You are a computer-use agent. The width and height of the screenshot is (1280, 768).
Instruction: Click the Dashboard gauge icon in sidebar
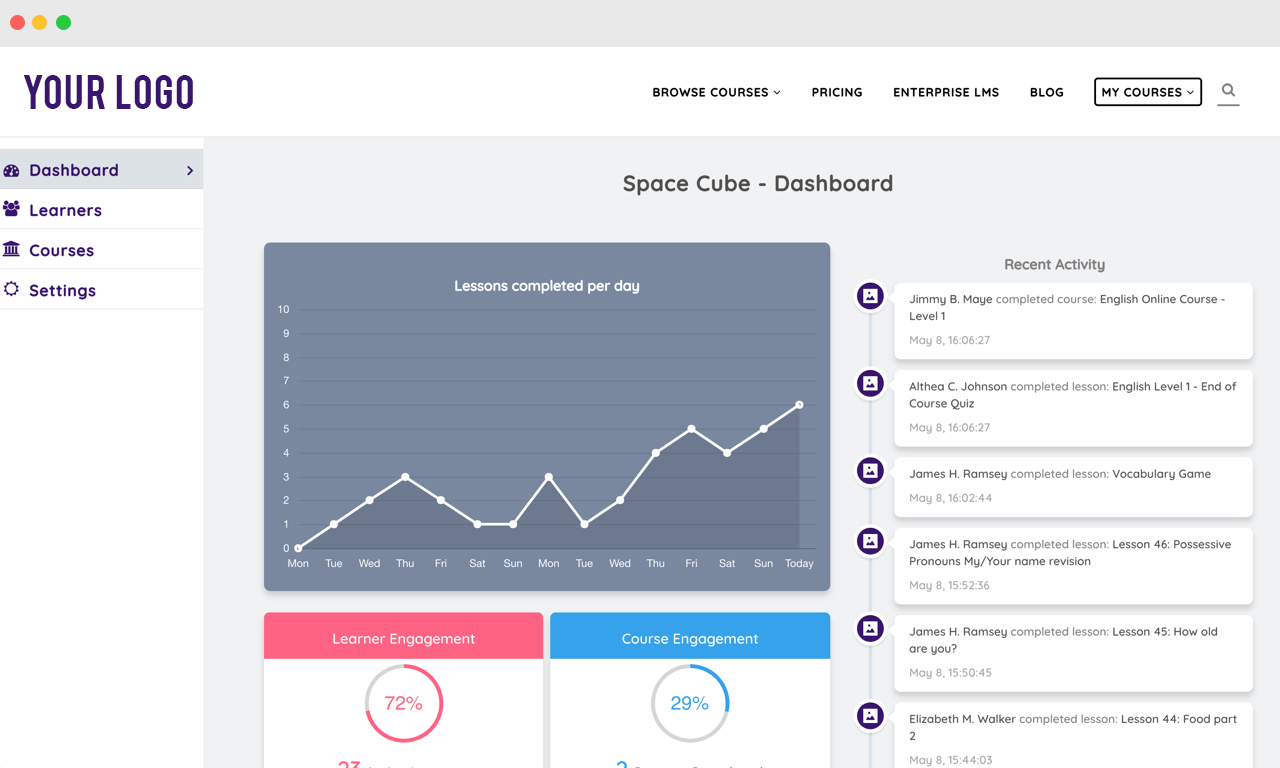(x=12, y=170)
